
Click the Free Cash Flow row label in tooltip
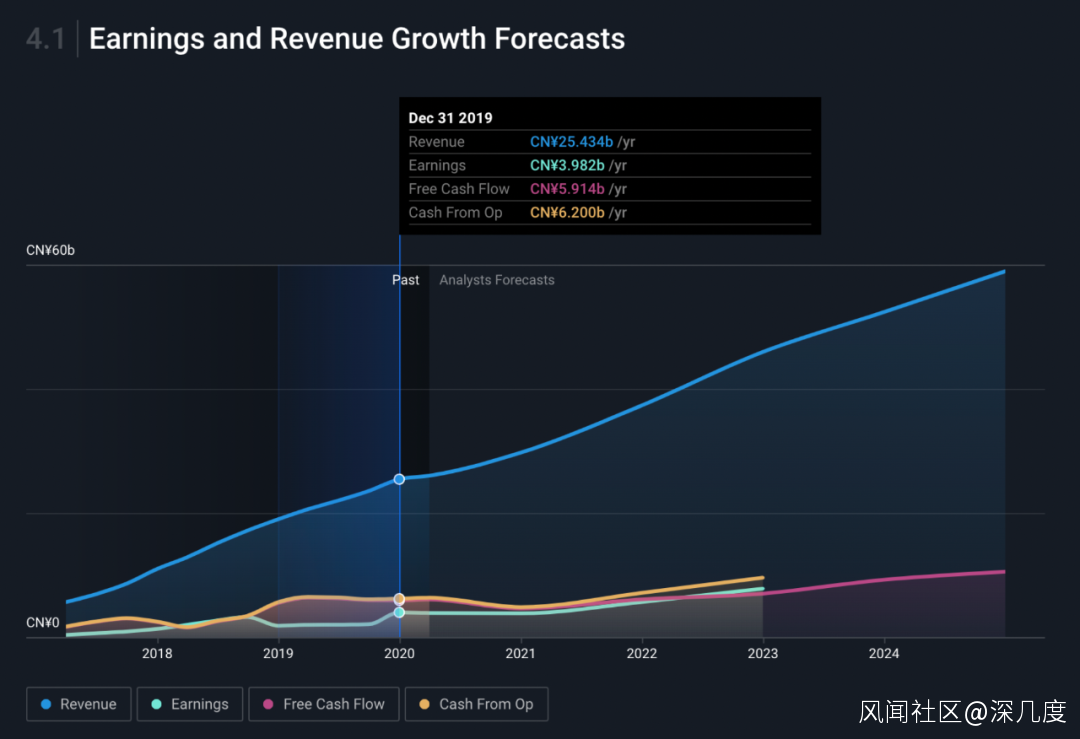point(459,189)
